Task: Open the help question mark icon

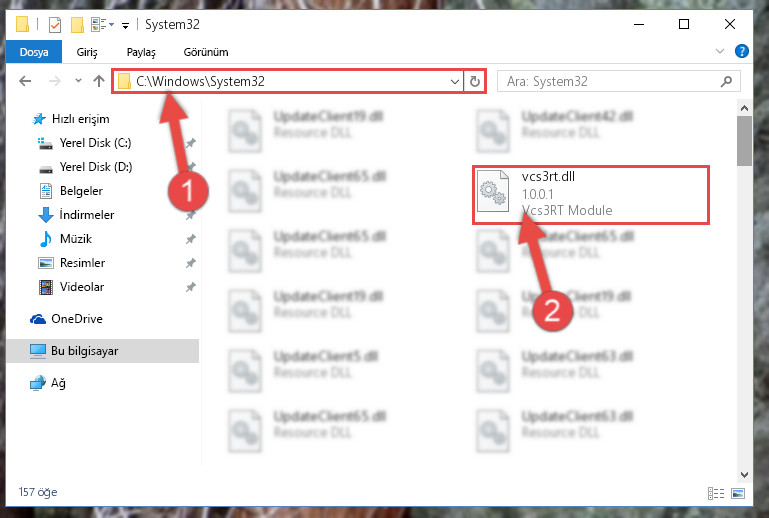Action: pyautogui.click(x=742, y=51)
